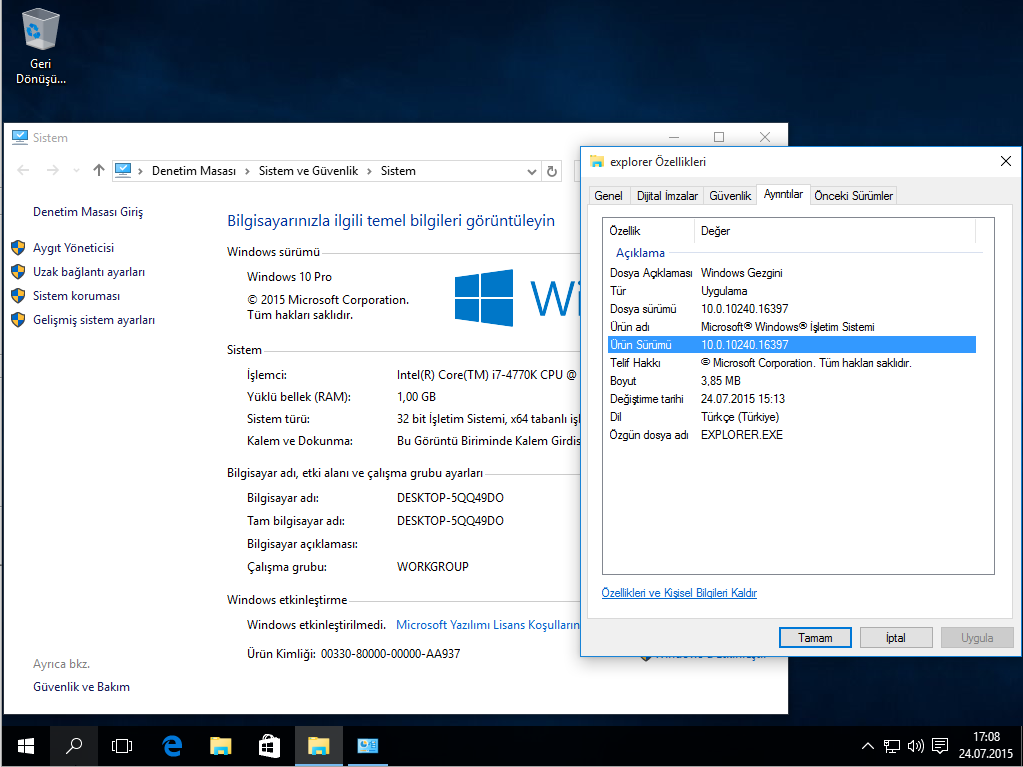Refresh the Sistem control panel page
The width and height of the screenshot is (1023, 767).
click(552, 171)
